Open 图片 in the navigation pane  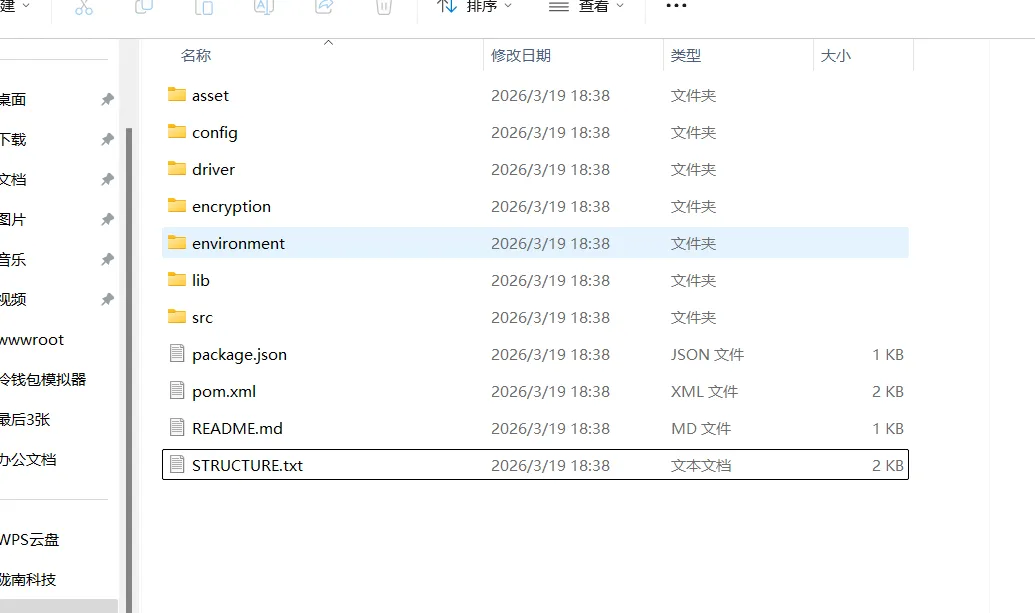pos(13,219)
